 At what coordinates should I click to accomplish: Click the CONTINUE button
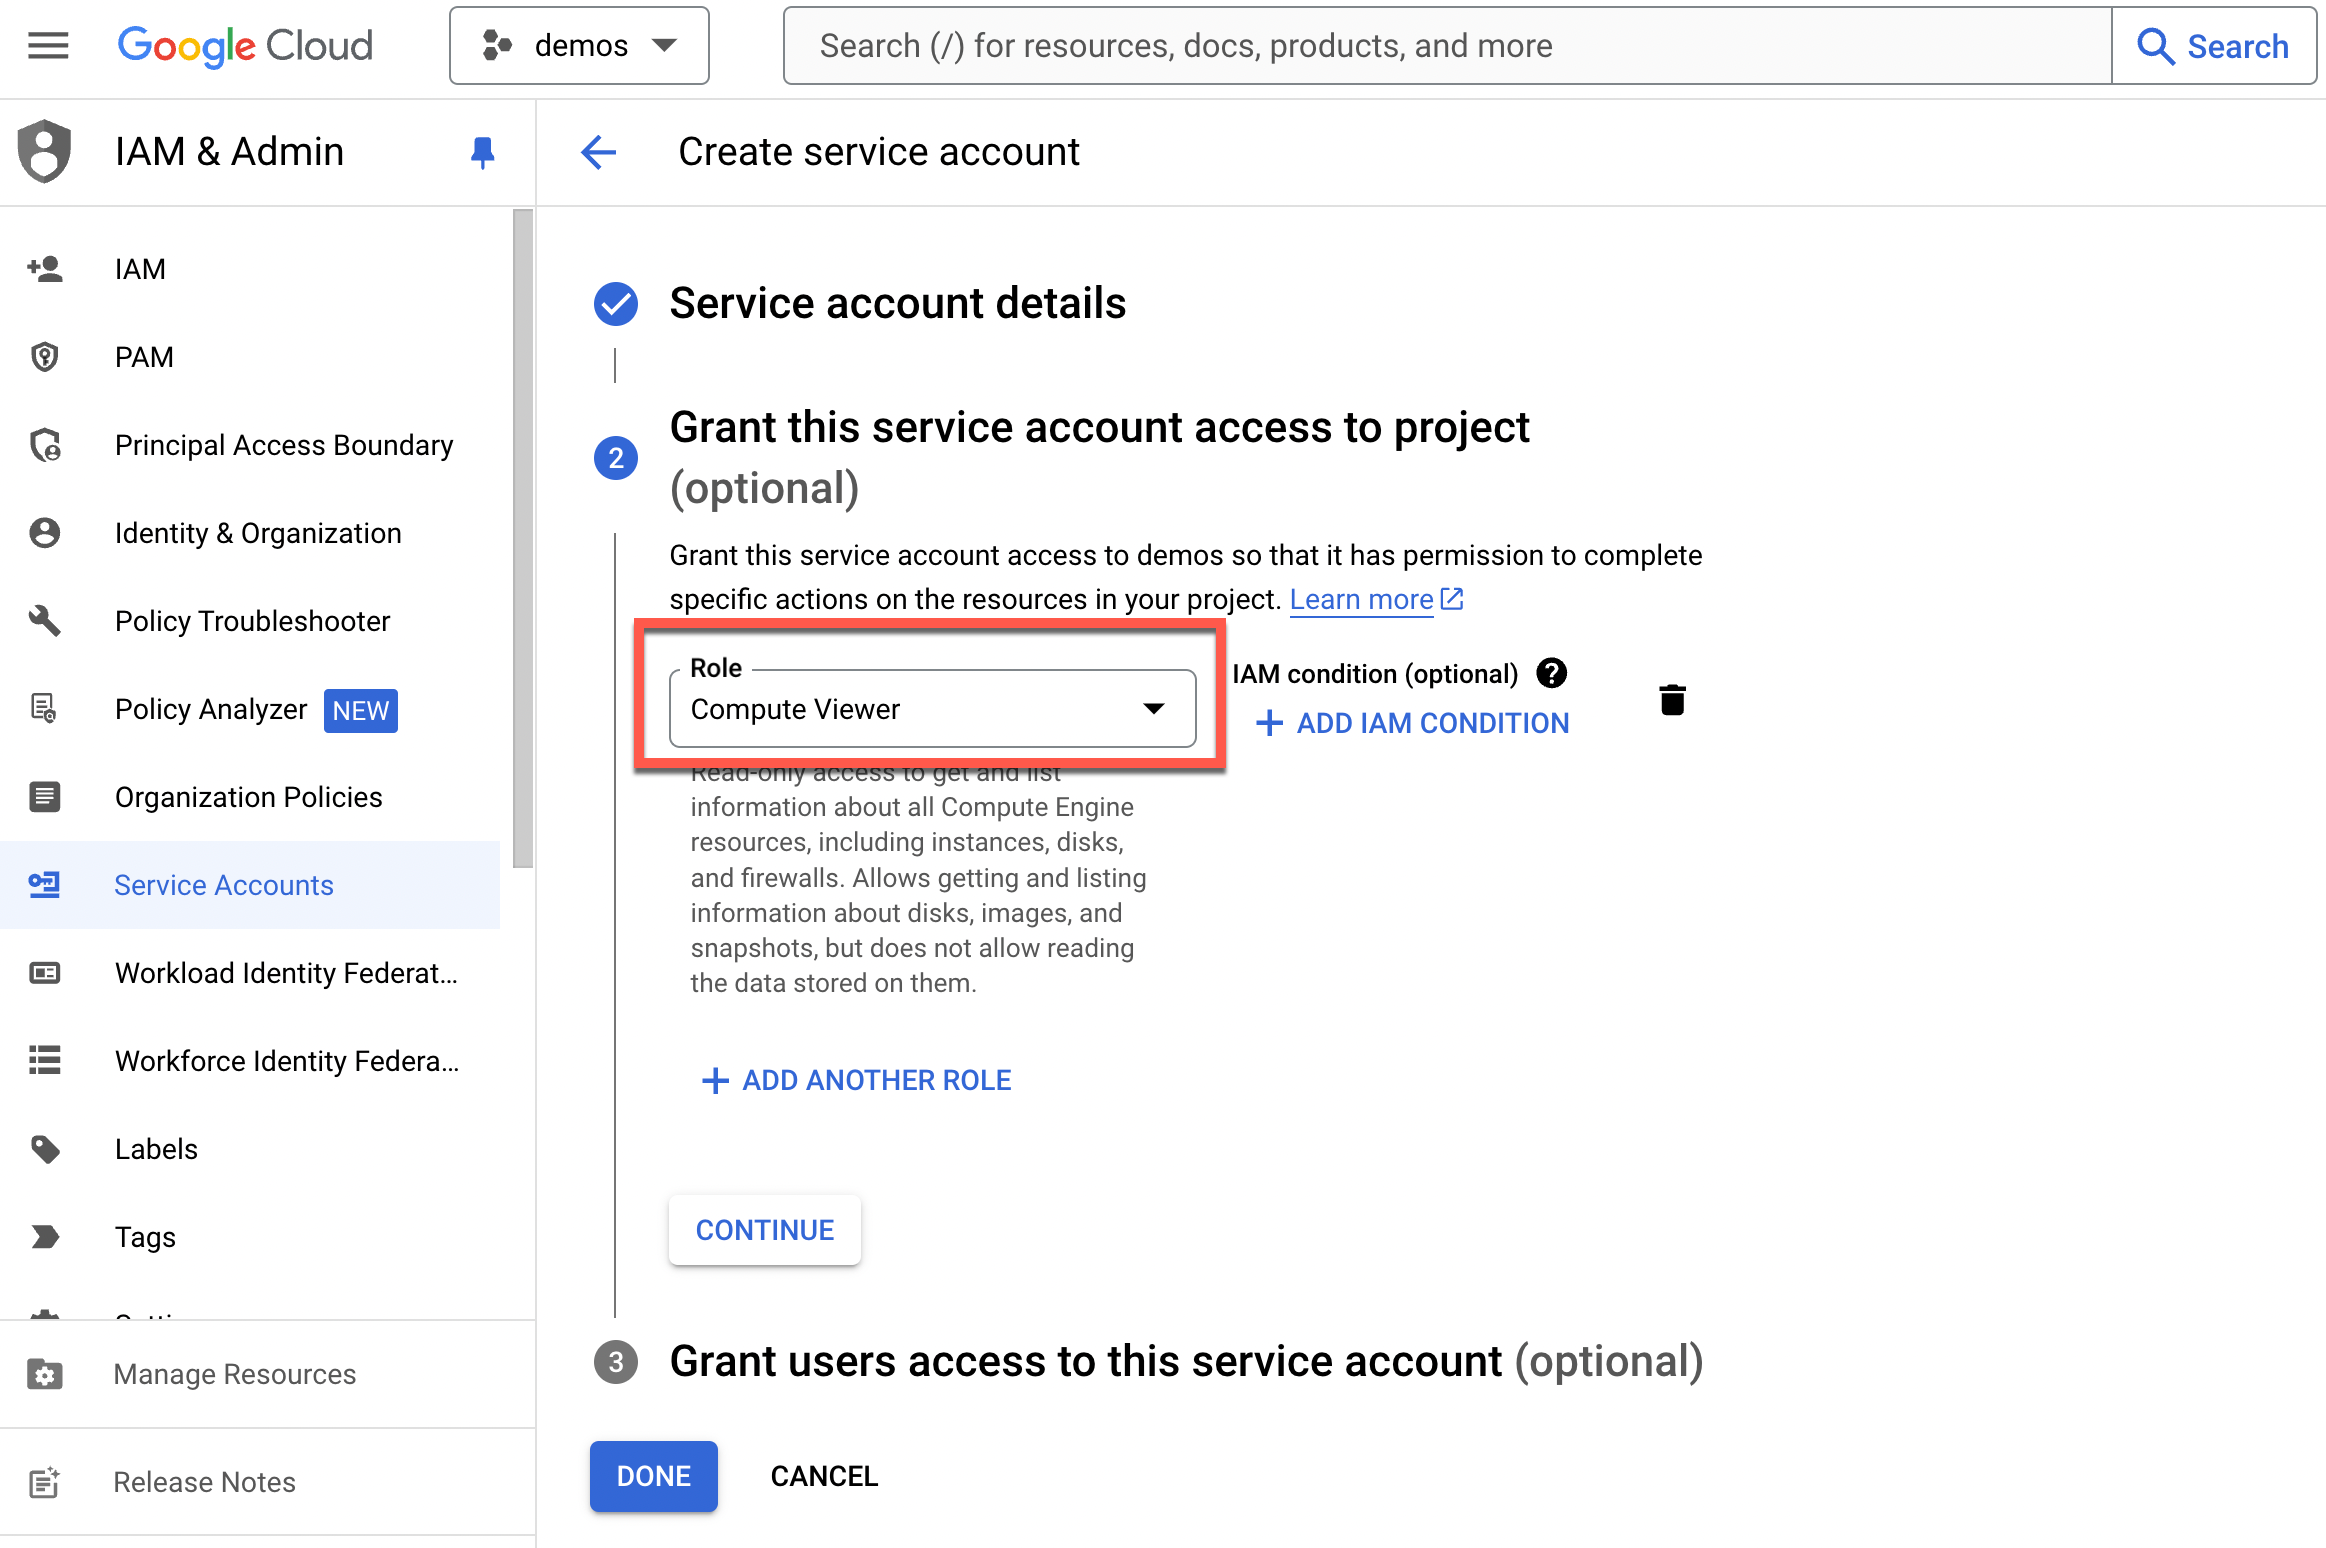[x=763, y=1228]
